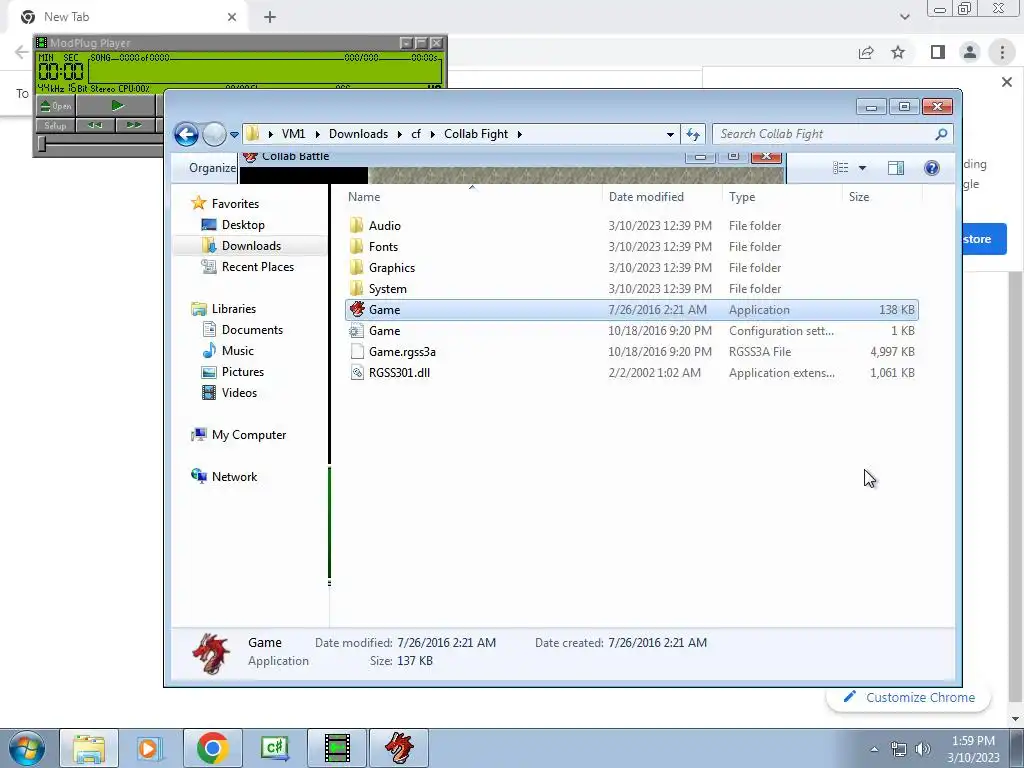Click Setup in ModPlug Player

[56, 125]
